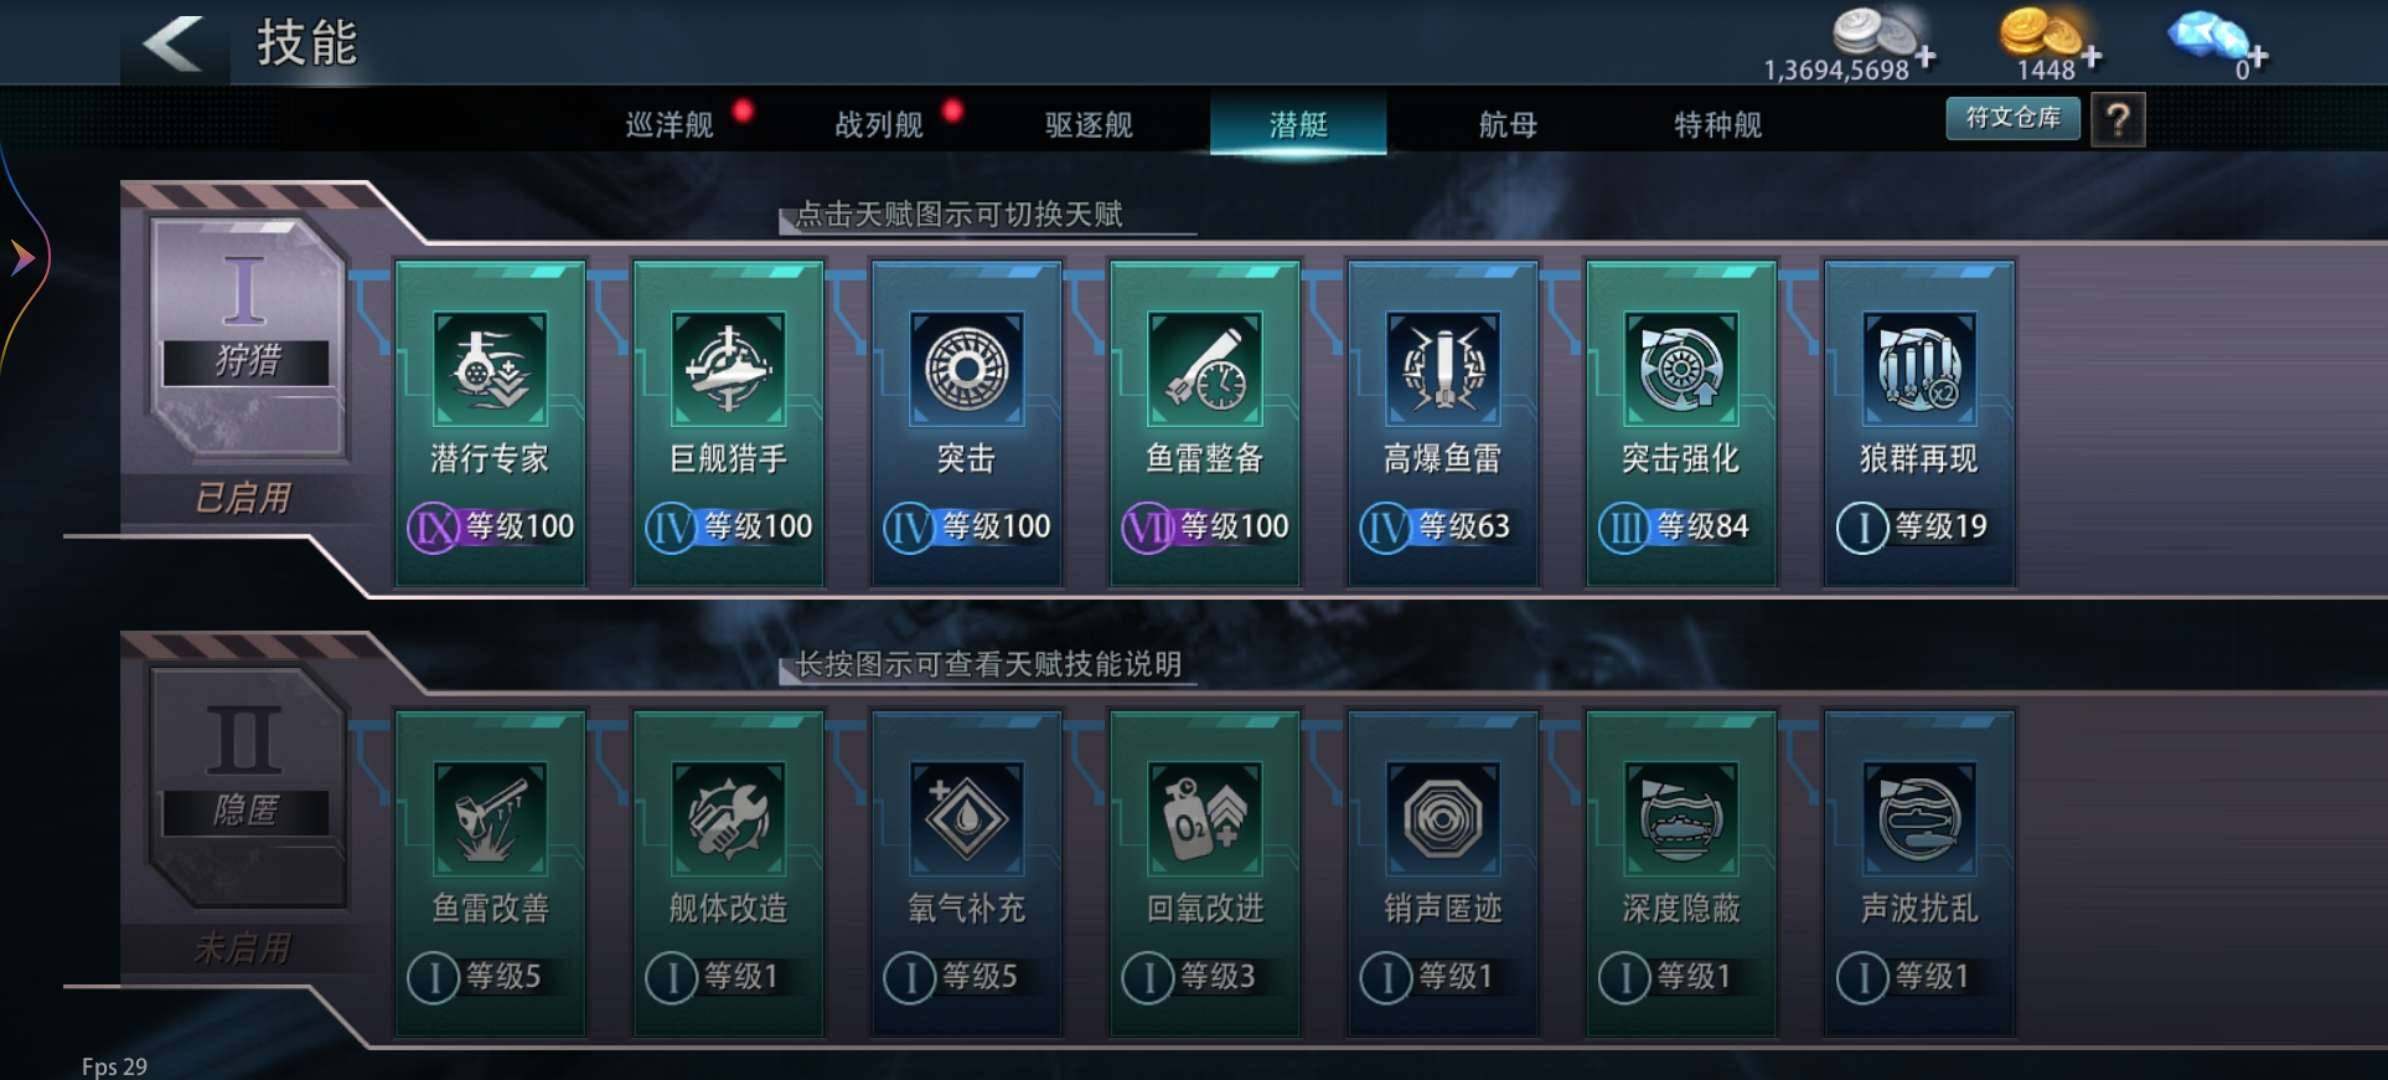Select the 鱼雷改善 talent card

tap(490, 873)
